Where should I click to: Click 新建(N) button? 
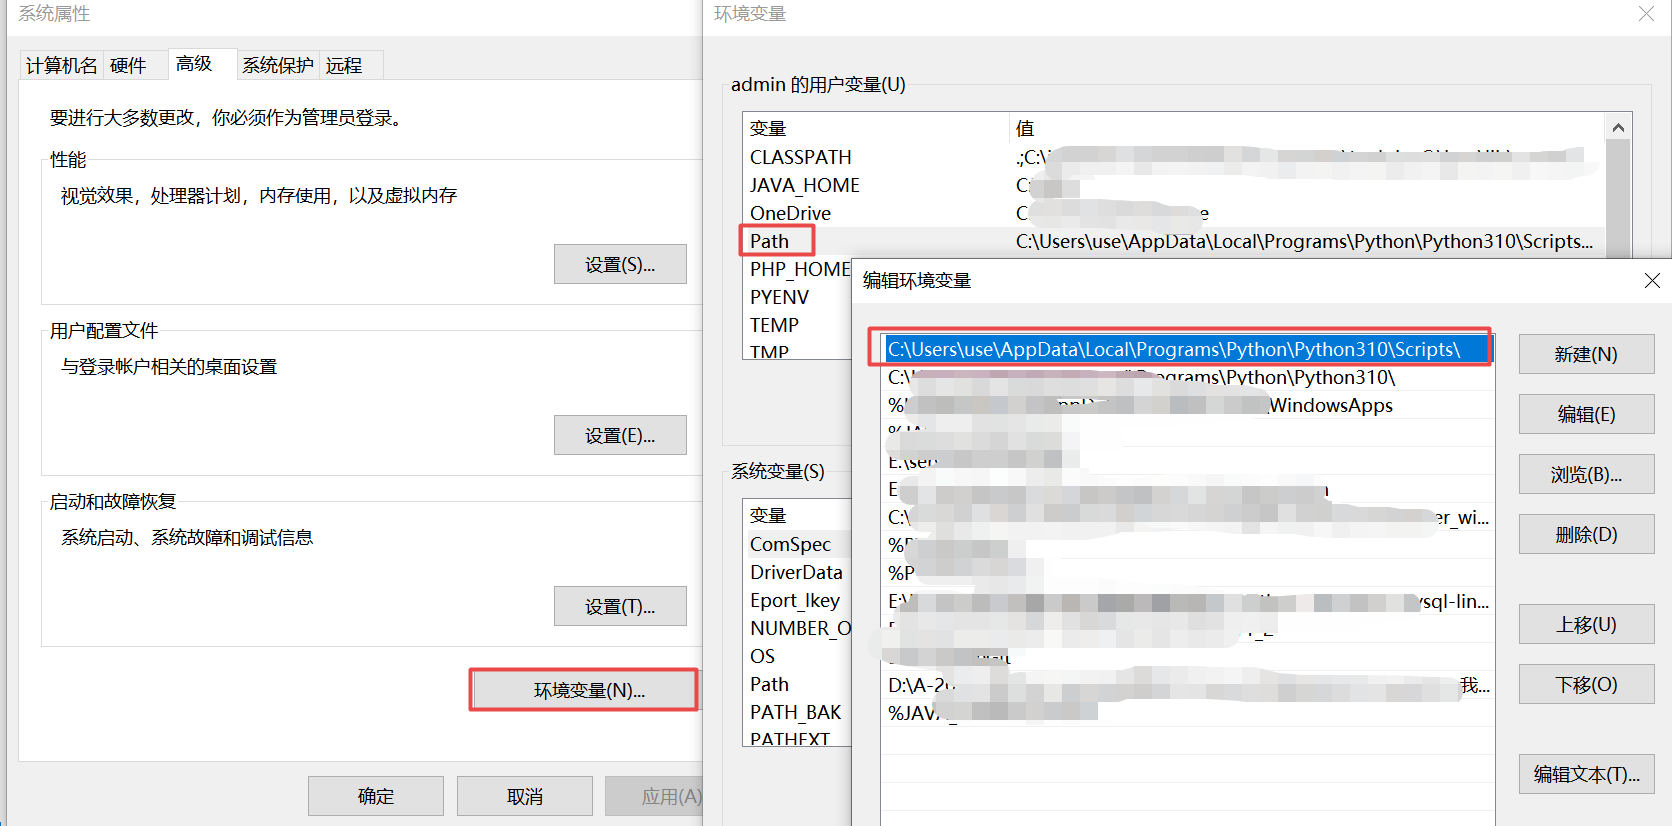tap(1586, 354)
